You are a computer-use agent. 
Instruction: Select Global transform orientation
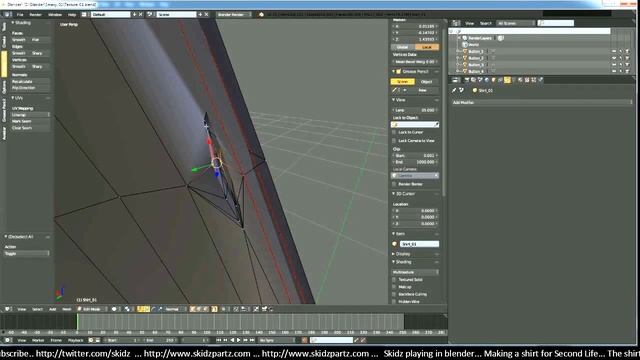(402, 47)
